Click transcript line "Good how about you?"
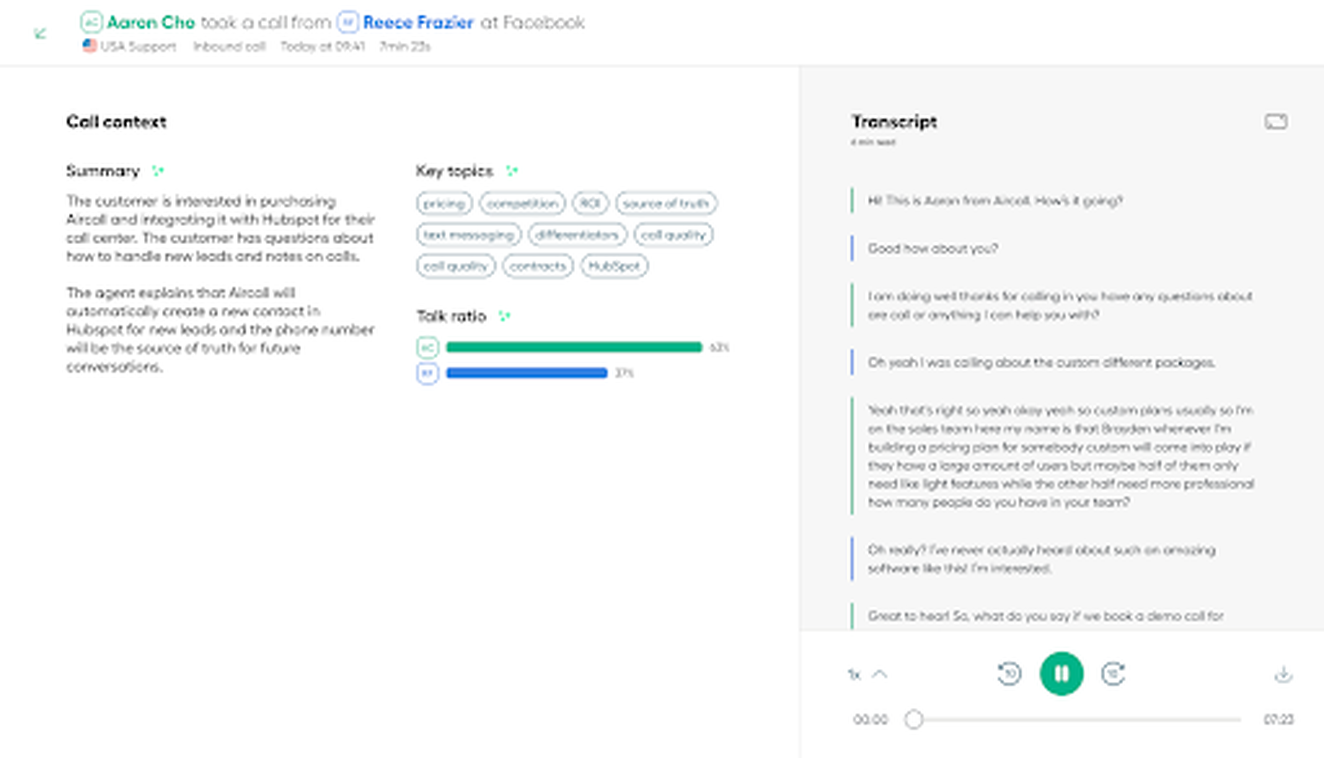The height and width of the screenshot is (758, 1324). pyautogui.click(x=933, y=248)
